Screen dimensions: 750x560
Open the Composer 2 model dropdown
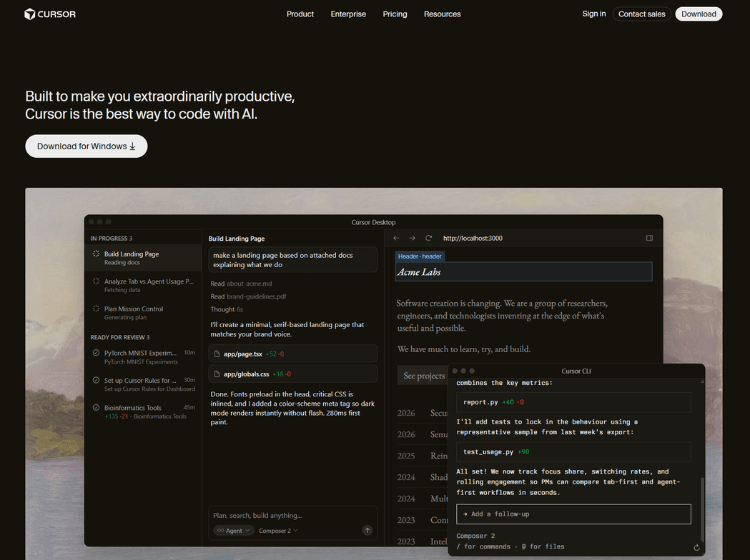tap(278, 530)
